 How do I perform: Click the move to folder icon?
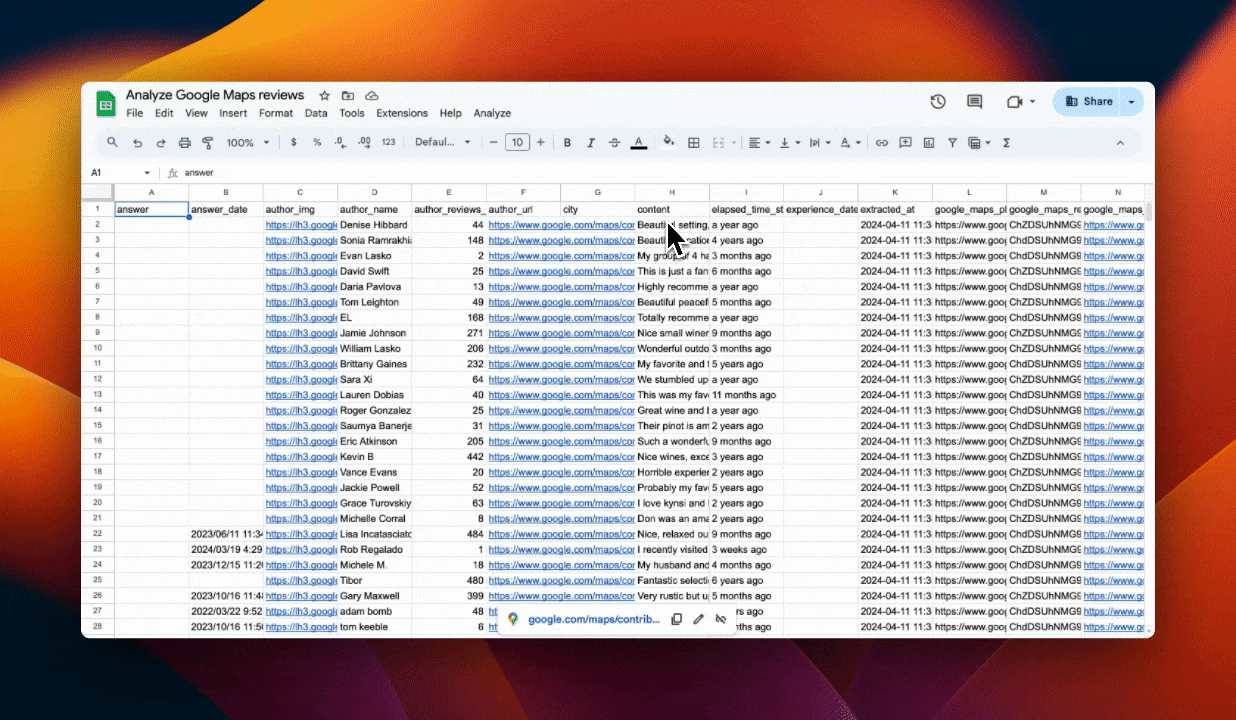348,96
